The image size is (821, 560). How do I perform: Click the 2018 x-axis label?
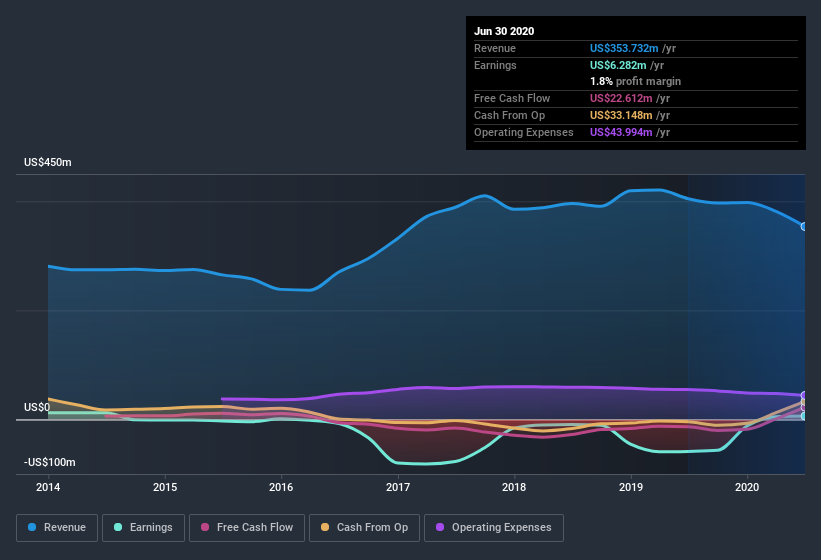pyautogui.click(x=514, y=487)
